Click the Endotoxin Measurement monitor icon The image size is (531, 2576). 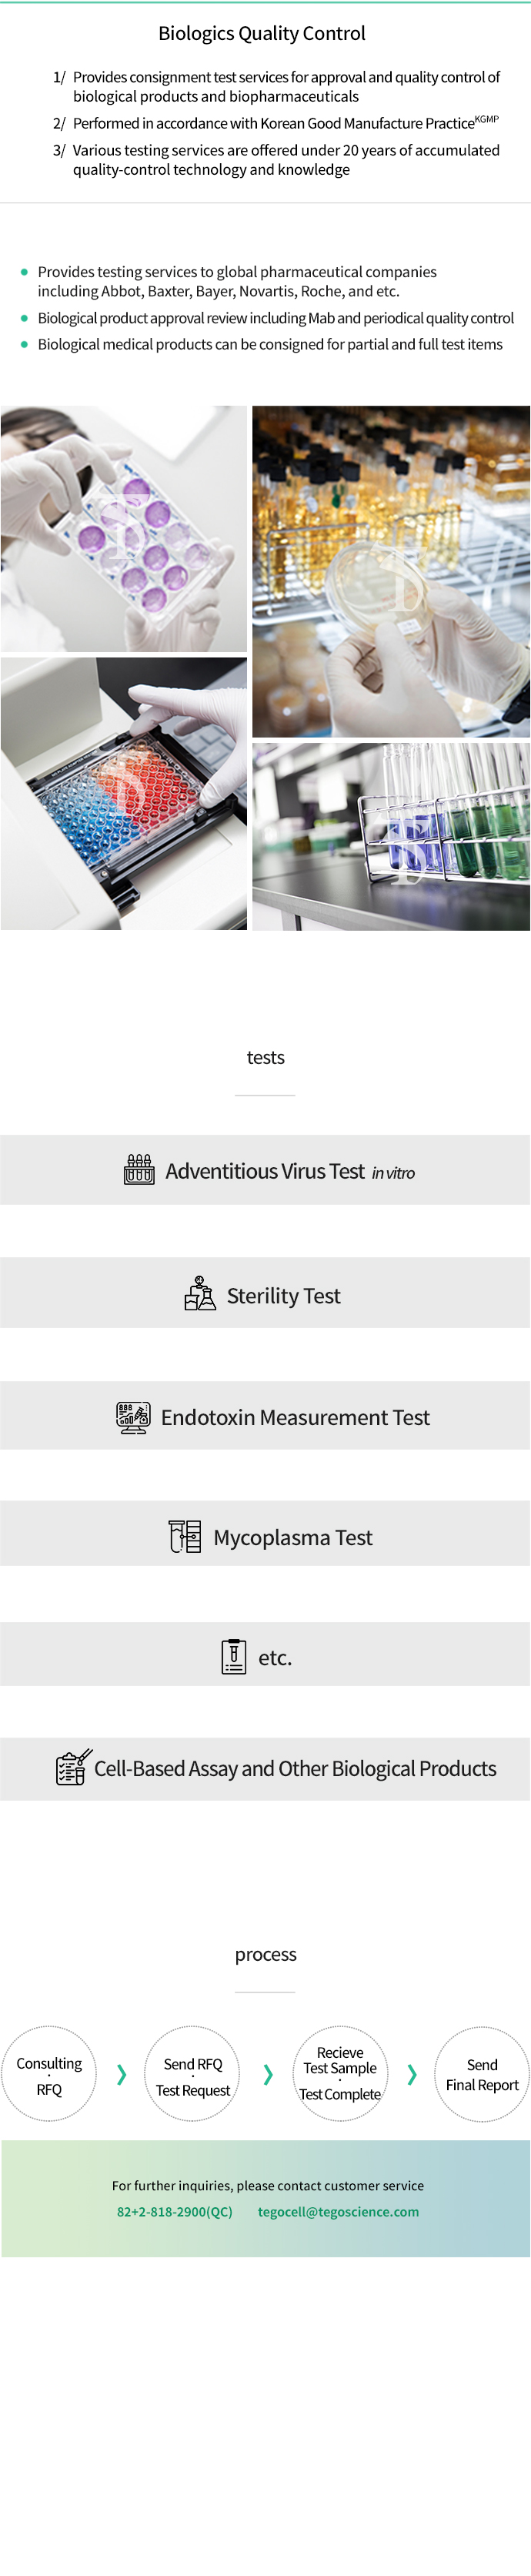coord(133,1417)
